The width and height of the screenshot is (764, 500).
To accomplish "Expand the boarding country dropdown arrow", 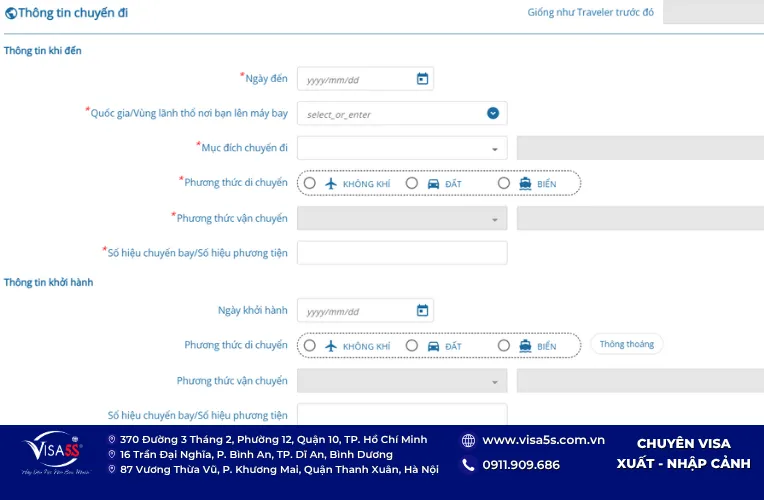I will pos(493,113).
